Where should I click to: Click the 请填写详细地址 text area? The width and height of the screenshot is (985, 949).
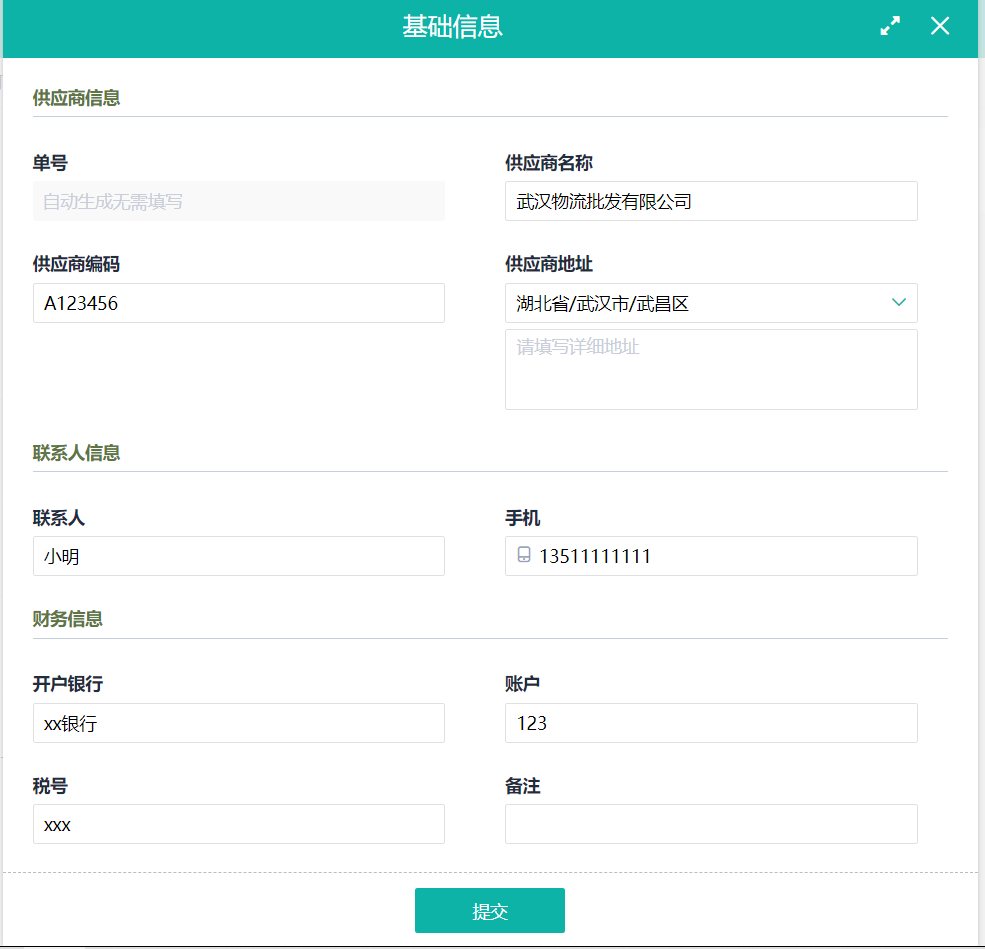pyautogui.click(x=710, y=369)
